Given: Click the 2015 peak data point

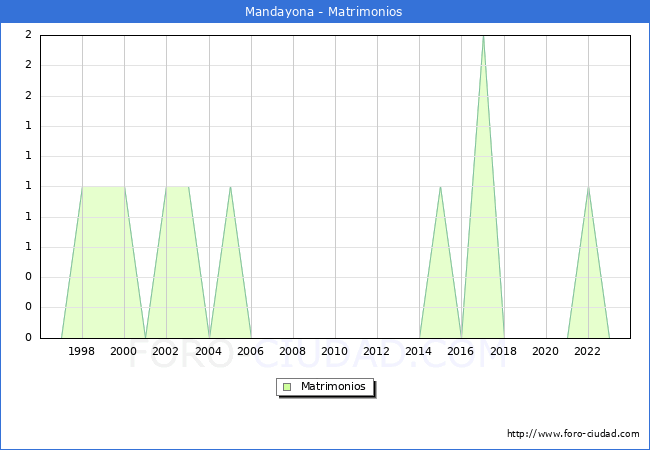Looking at the screenshot, I should (440, 187).
